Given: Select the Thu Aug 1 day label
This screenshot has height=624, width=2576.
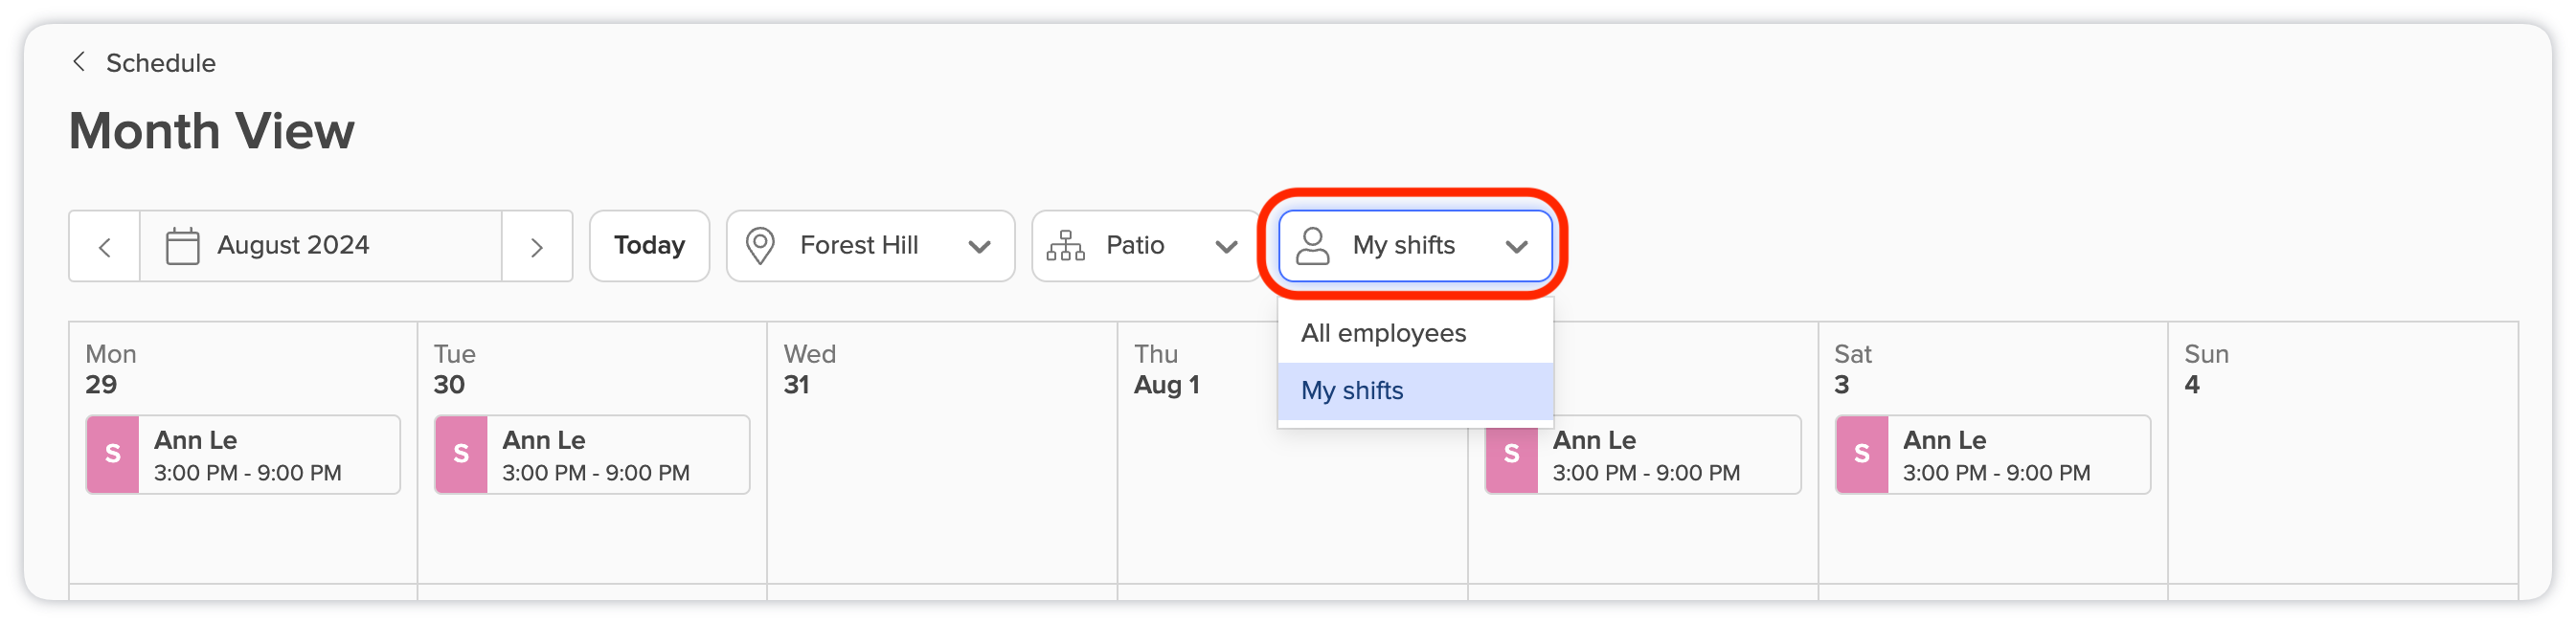Looking at the screenshot, I should click(x=1166, y=369).
